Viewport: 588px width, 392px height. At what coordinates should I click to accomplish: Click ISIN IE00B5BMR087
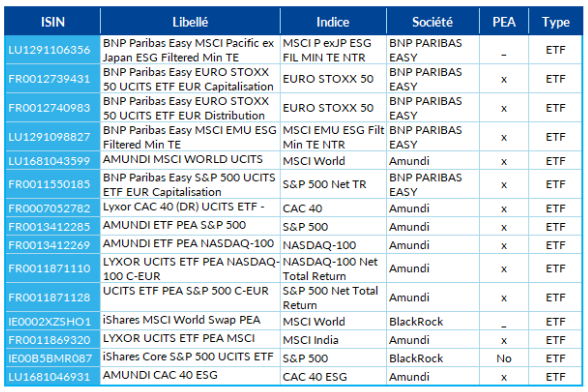point(50,358)
